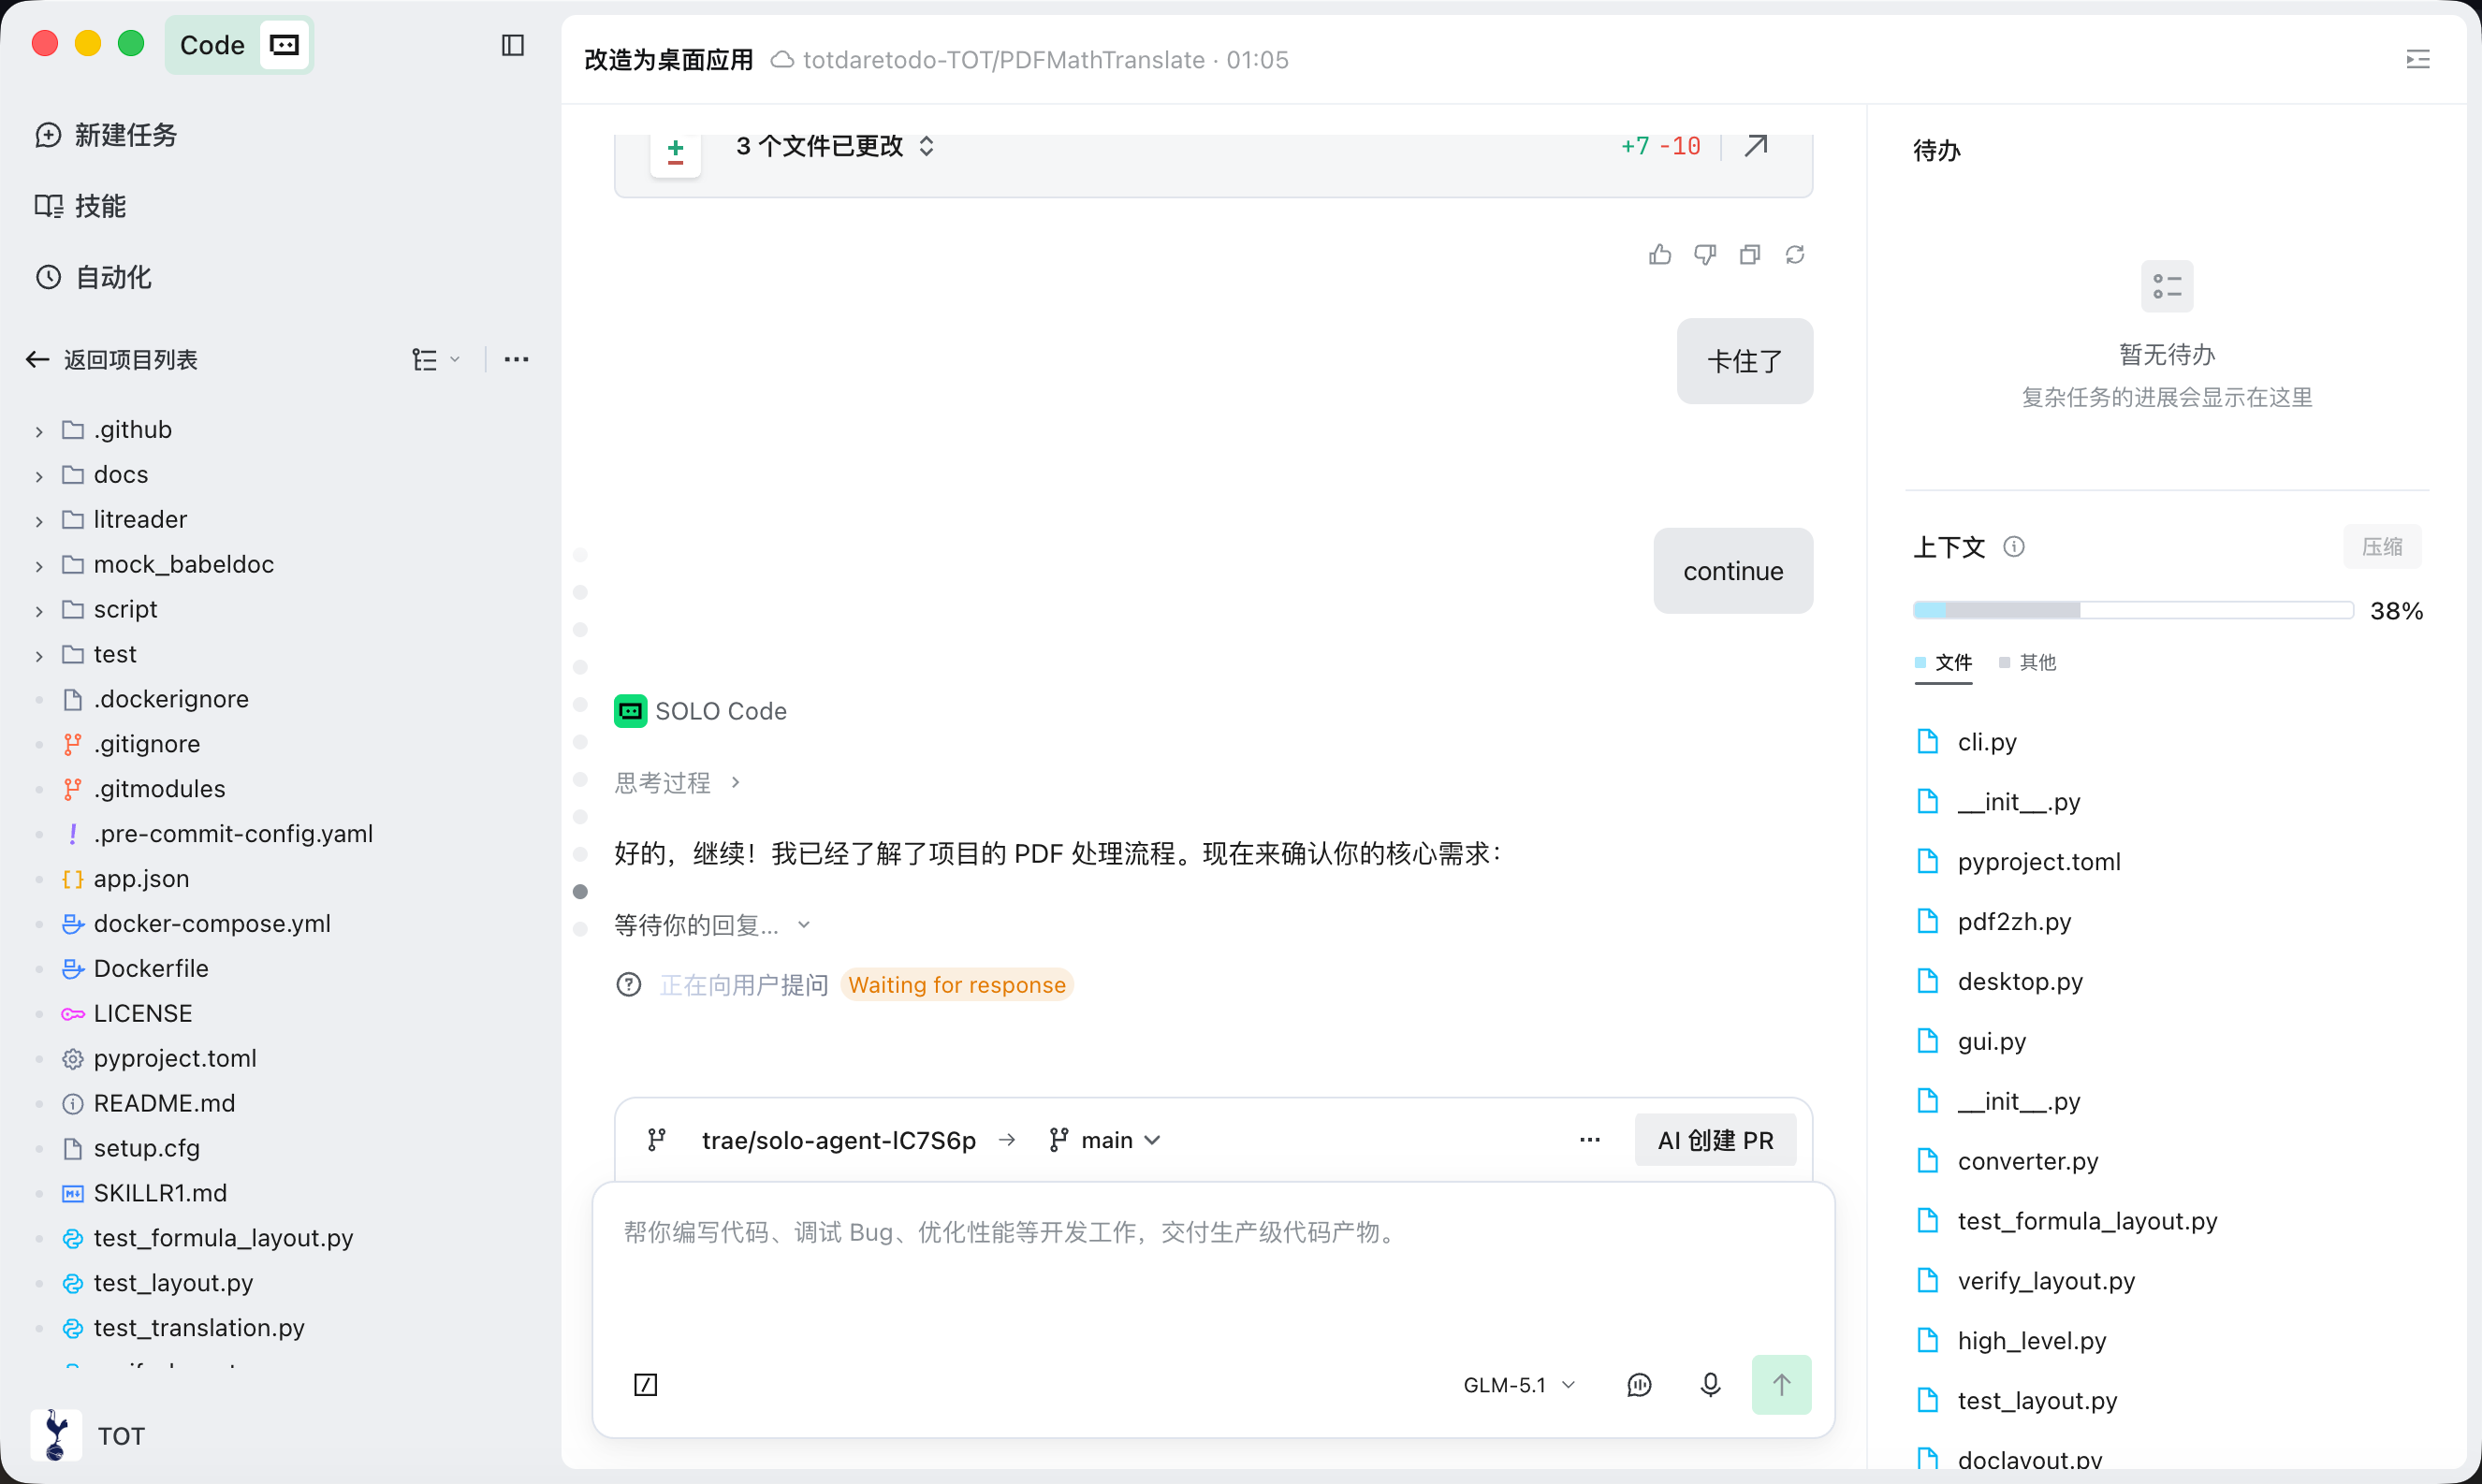
Task: Click the send arrow button
Action: pyautogui.click(x=1781, y=1384)
